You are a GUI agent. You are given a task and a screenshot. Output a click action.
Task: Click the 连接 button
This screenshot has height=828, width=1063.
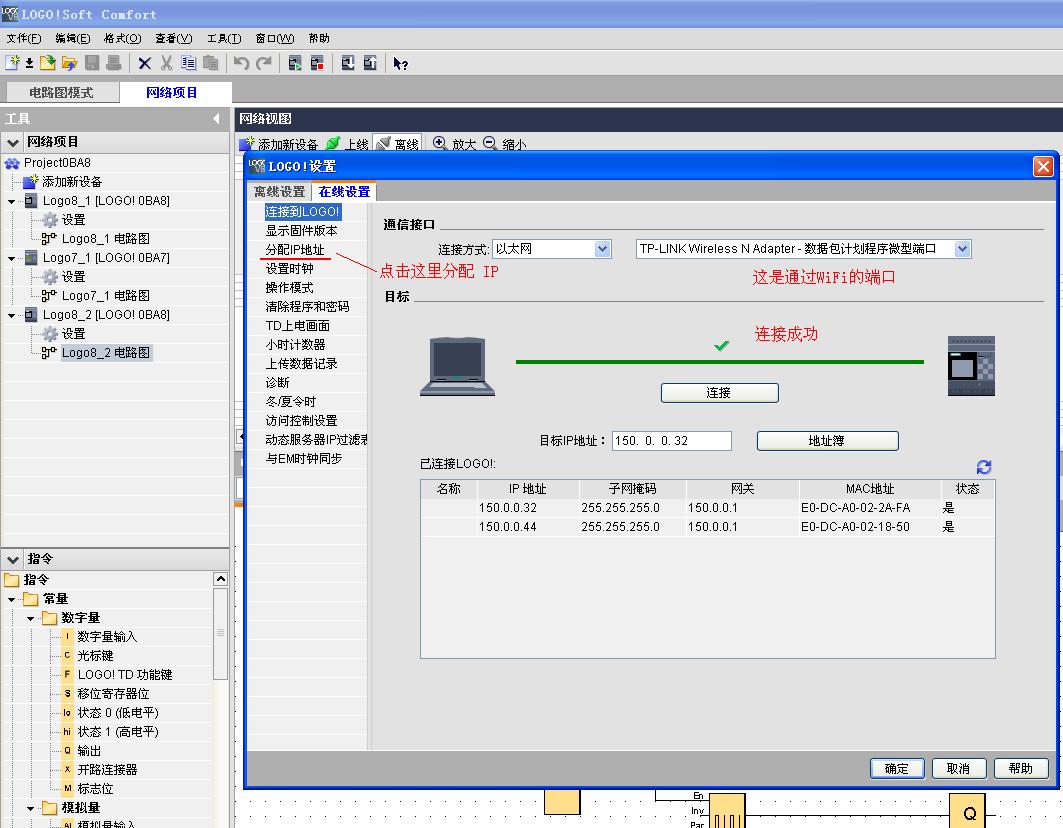(719, 393)
